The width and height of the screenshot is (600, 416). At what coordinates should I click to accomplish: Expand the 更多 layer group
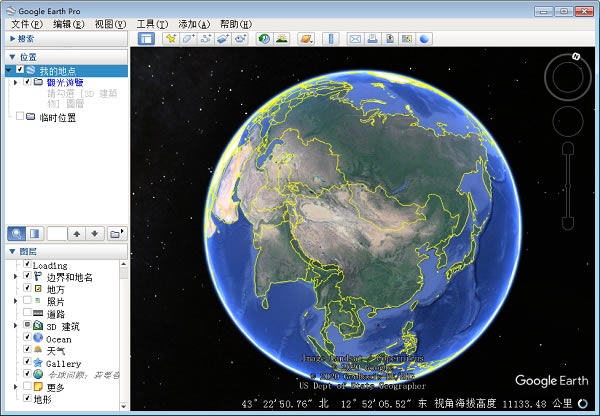click(15, 386)
